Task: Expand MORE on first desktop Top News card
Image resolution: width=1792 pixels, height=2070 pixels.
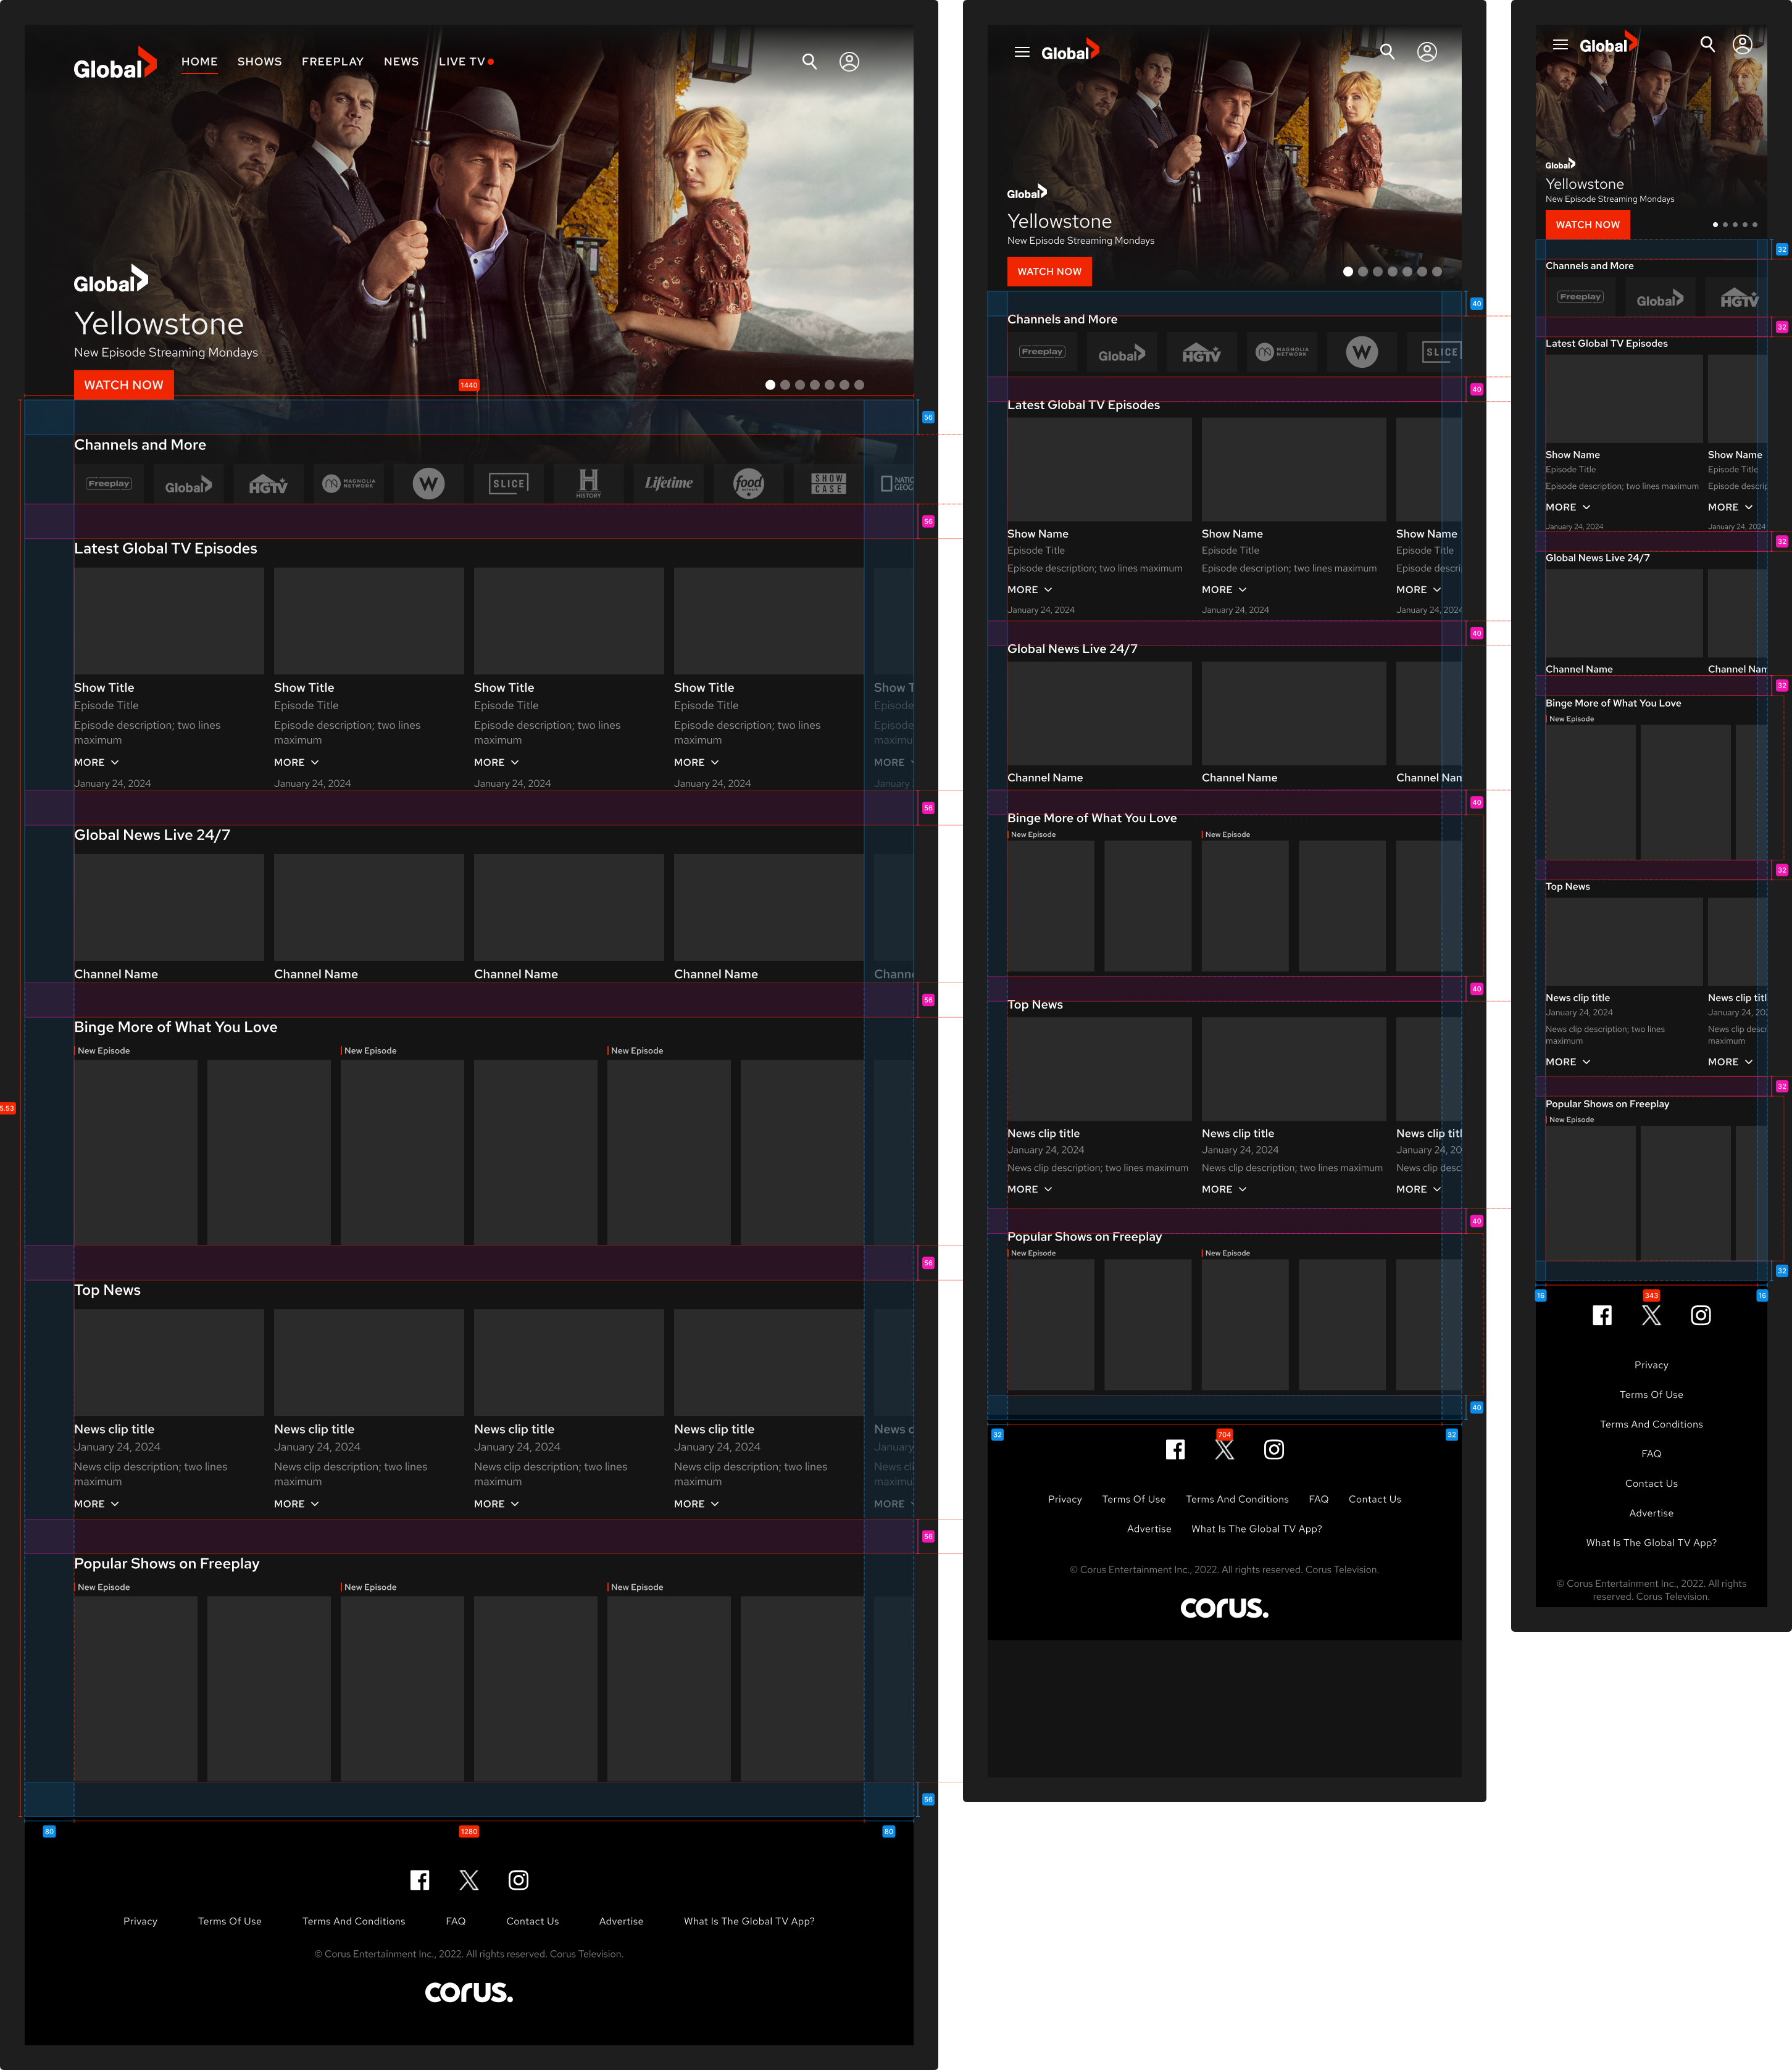Action: 96,1504
